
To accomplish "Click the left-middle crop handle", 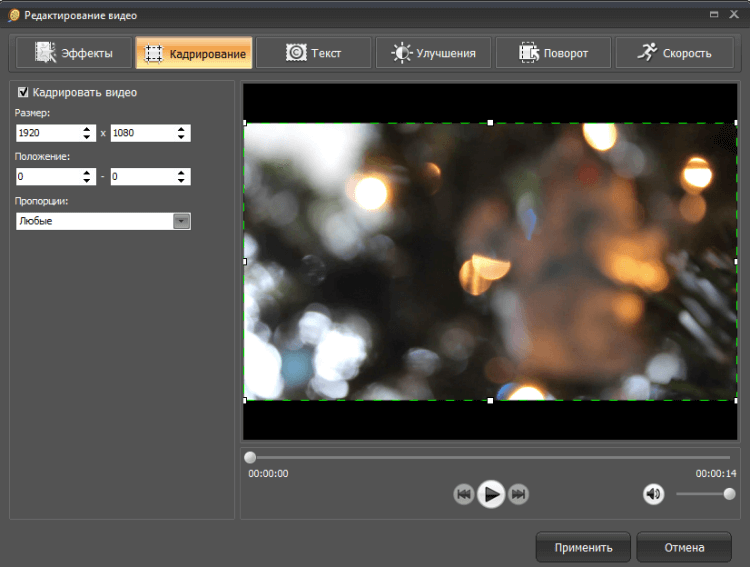I will point(245,262).
